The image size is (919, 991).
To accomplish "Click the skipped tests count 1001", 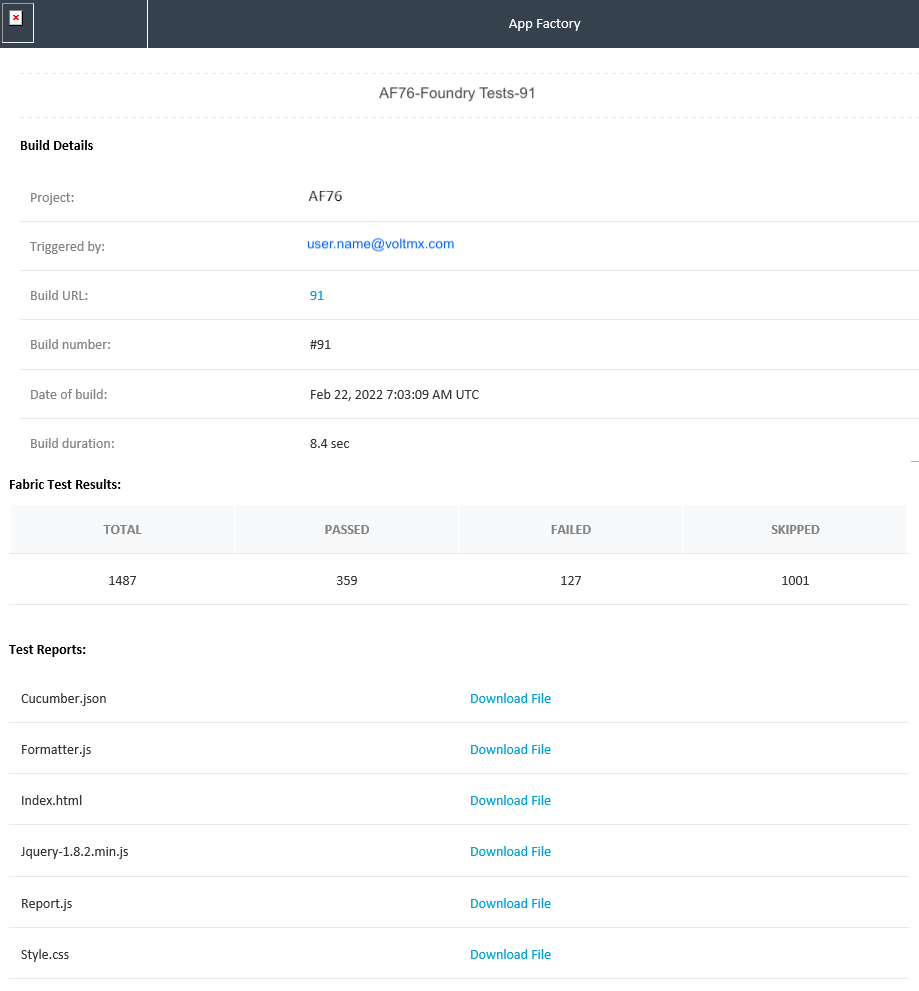I will pos(795,581).
